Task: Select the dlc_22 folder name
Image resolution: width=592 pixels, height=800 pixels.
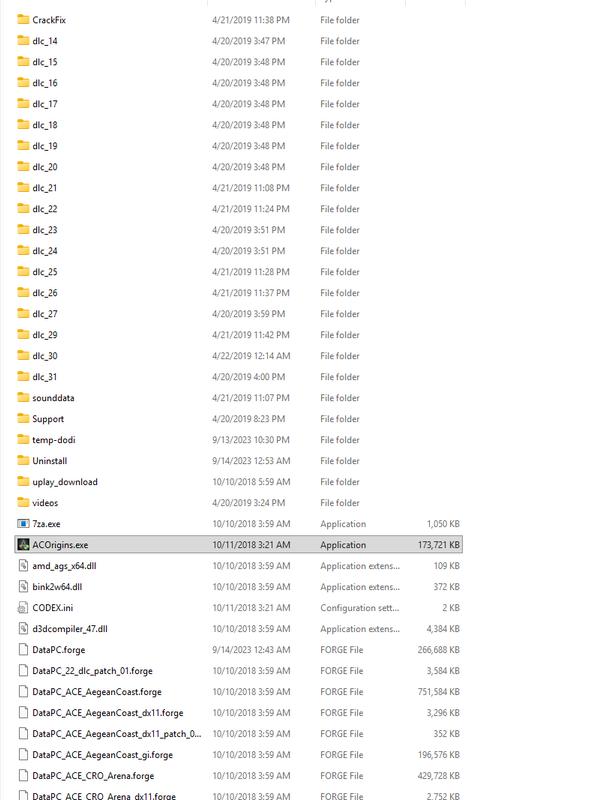Action: tap(45, 209)
